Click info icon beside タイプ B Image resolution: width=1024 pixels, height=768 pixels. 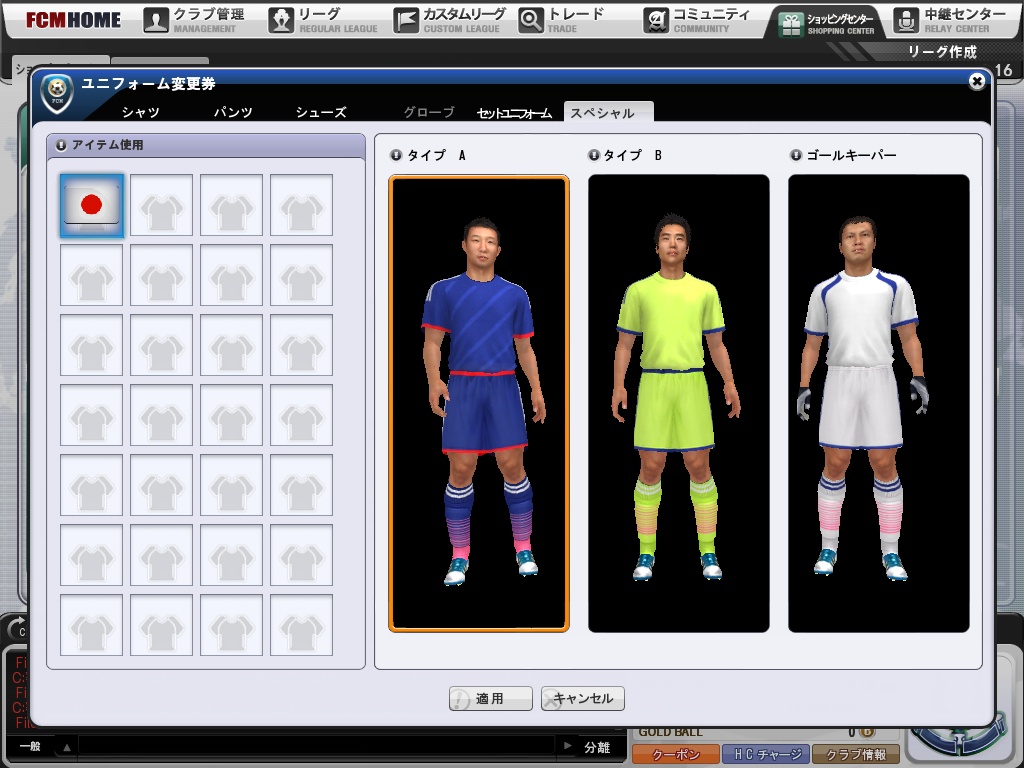[x=594, y=155]
